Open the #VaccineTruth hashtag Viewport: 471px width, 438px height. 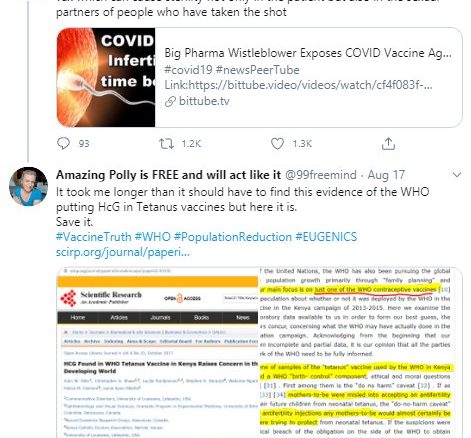tap(94, 237)
